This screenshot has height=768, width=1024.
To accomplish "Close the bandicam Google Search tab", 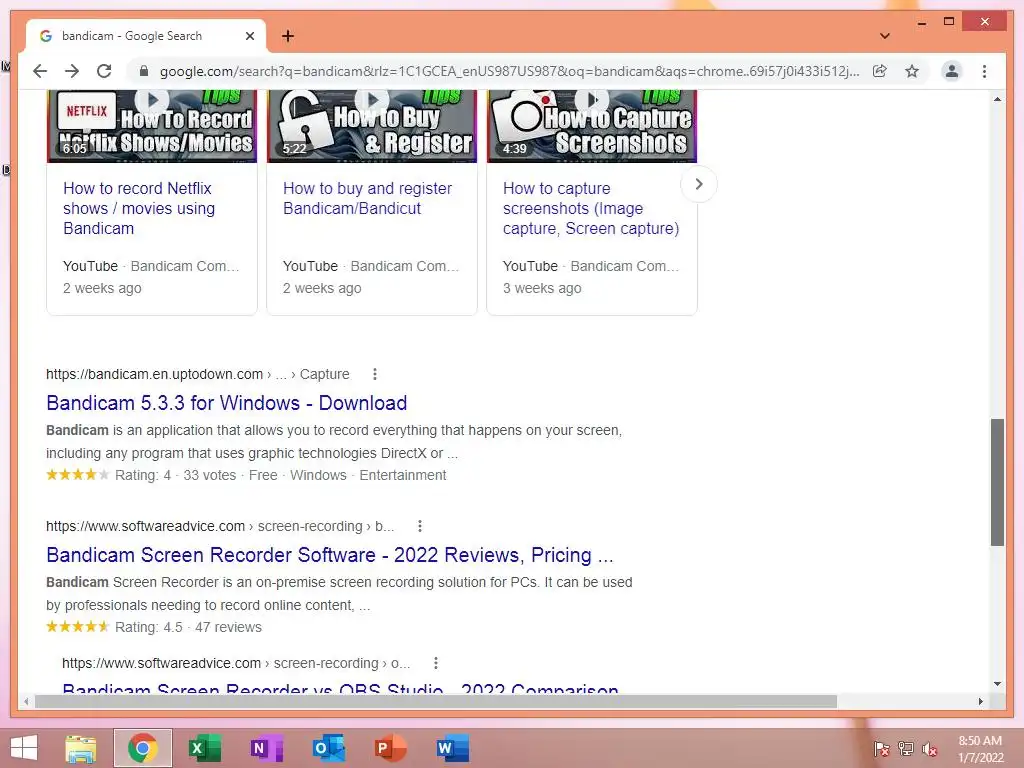I will [x=249, y=36].
